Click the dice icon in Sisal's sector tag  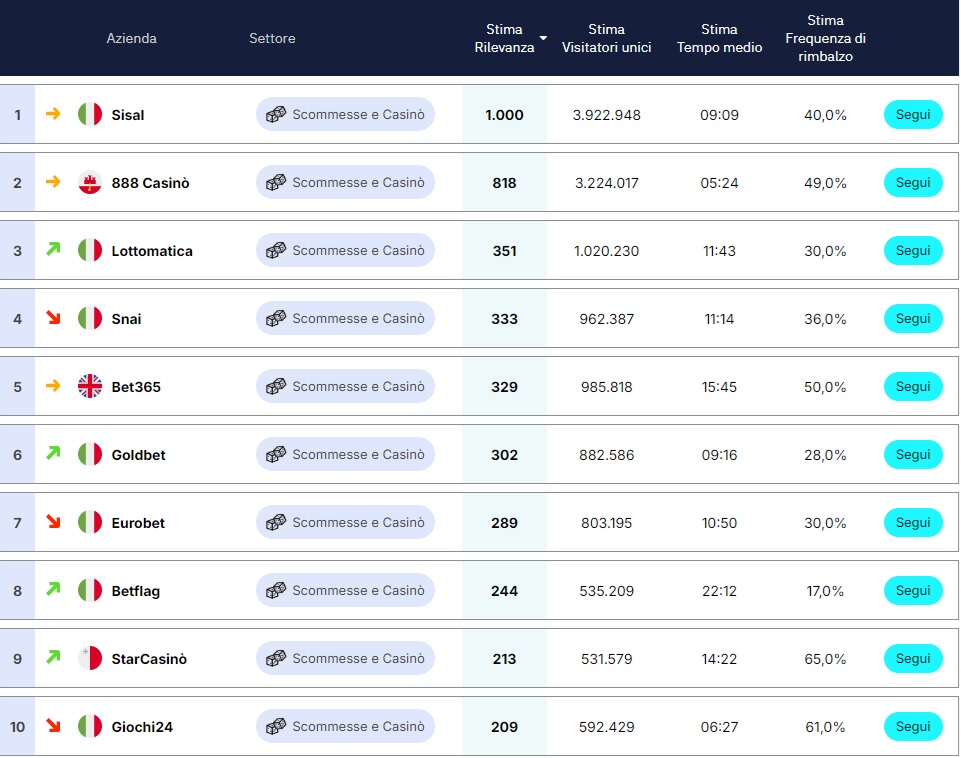tap(276, 115)
